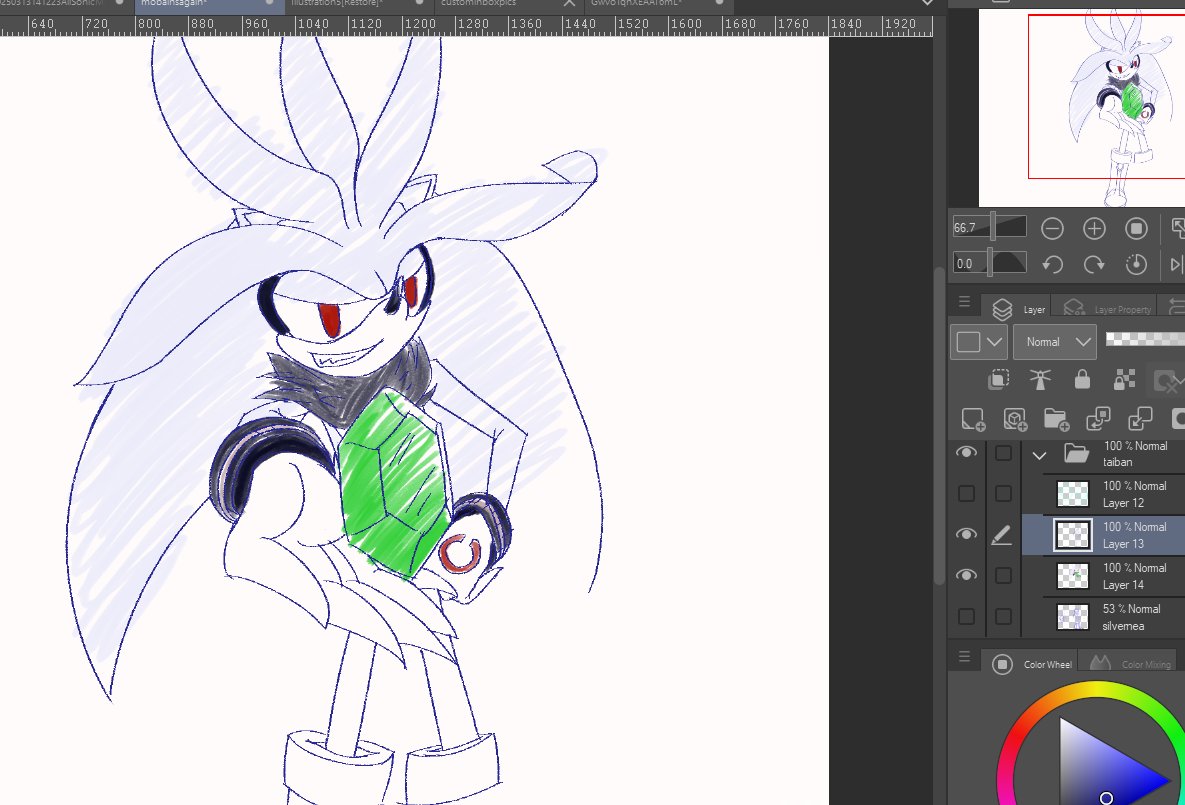Close the custominboxpics canvas tab
The width and height of the screenshot is (1185, 805).
(x=569, y=3)
